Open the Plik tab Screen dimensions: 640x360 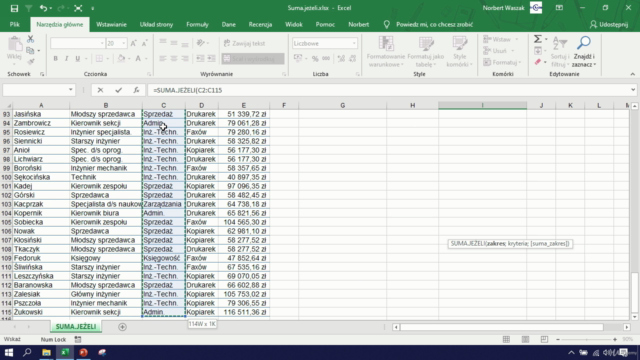click(15, 24)
